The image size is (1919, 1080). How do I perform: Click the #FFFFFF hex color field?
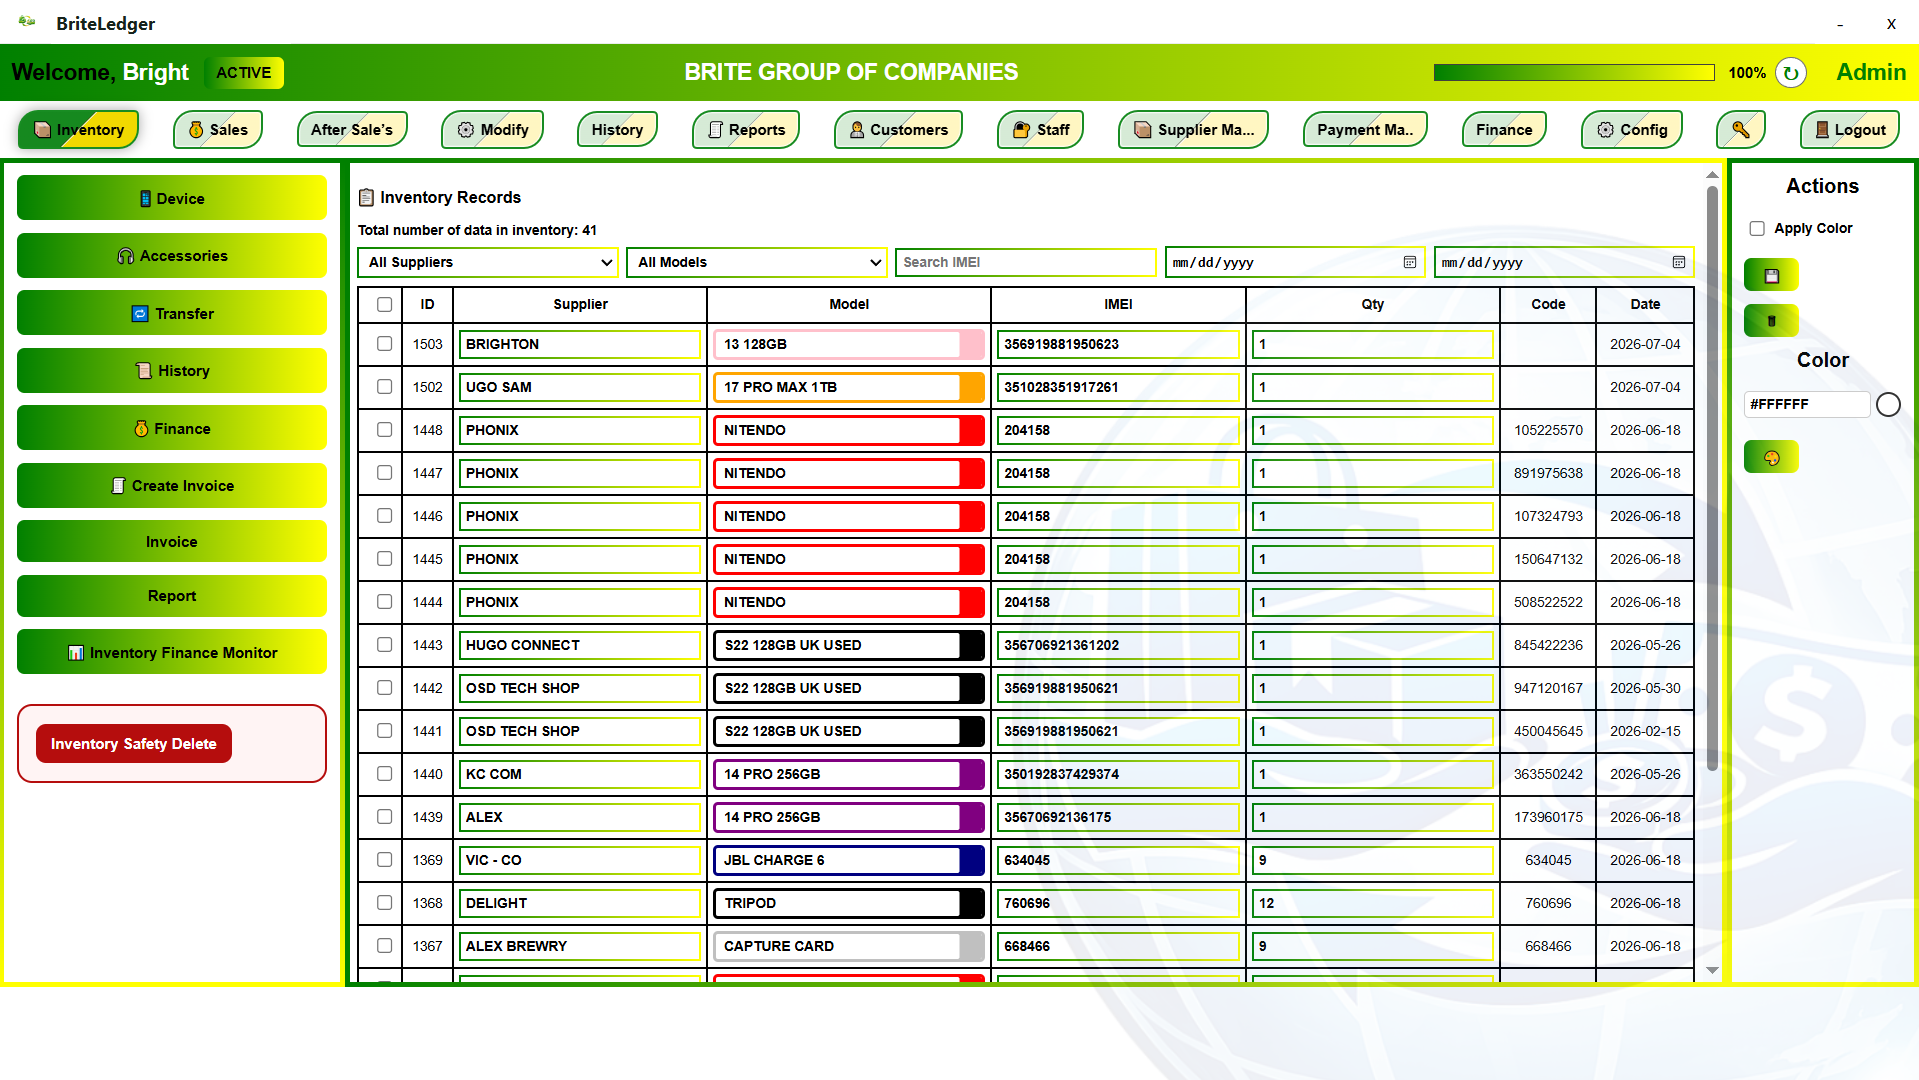coord(1807,404)
